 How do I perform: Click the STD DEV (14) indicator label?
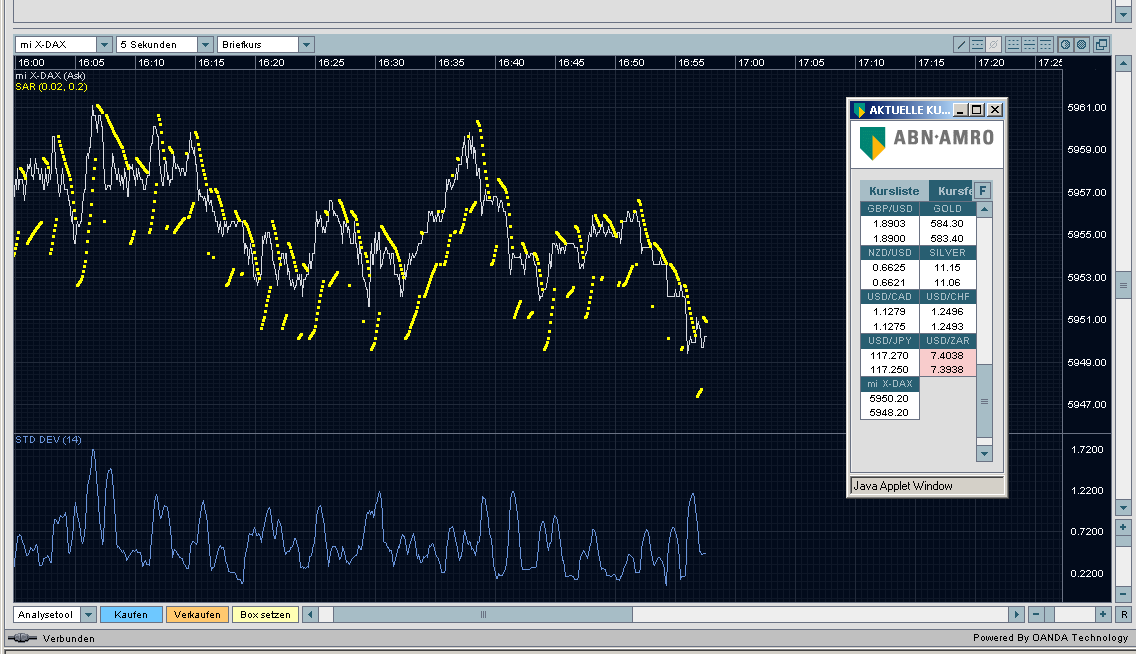tap(49, 440)
